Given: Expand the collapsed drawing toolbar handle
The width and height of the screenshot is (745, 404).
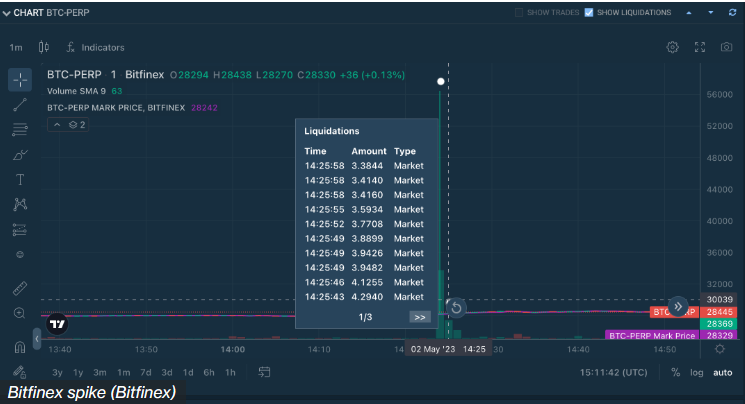Looking at the screenshot, I should tap(37, 339).
